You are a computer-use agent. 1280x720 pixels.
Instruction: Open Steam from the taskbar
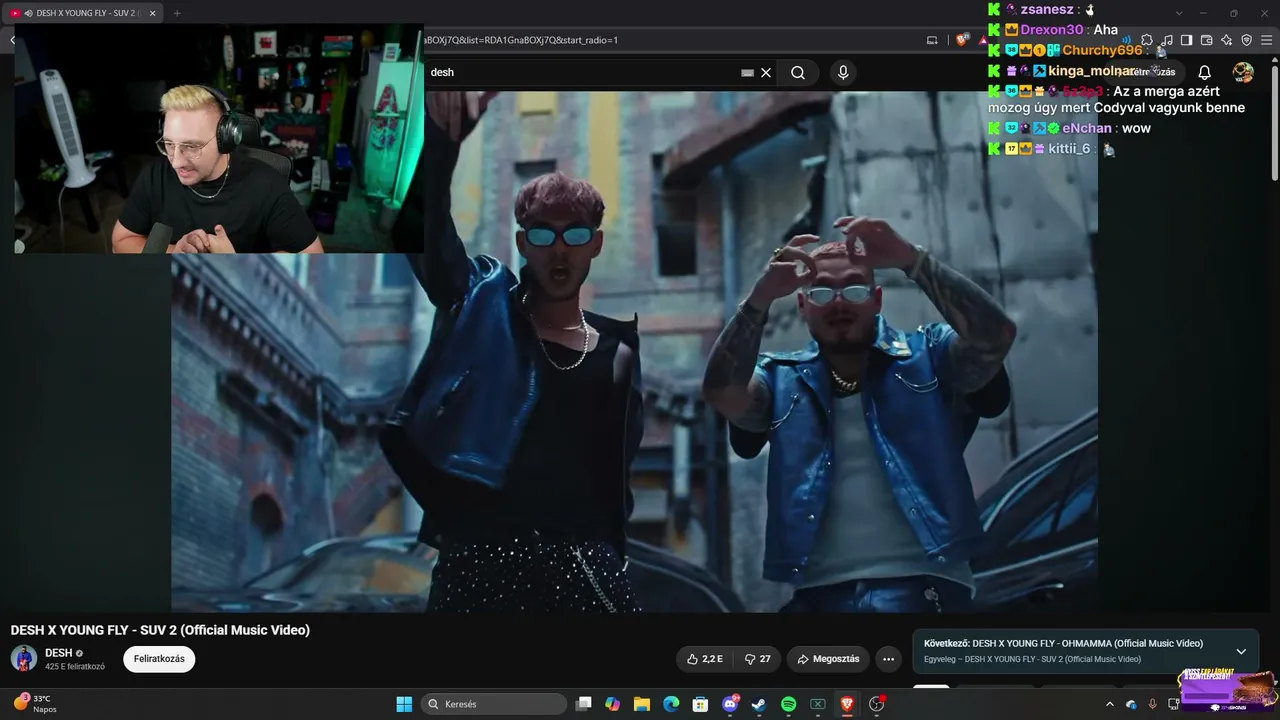click(759, 704)
